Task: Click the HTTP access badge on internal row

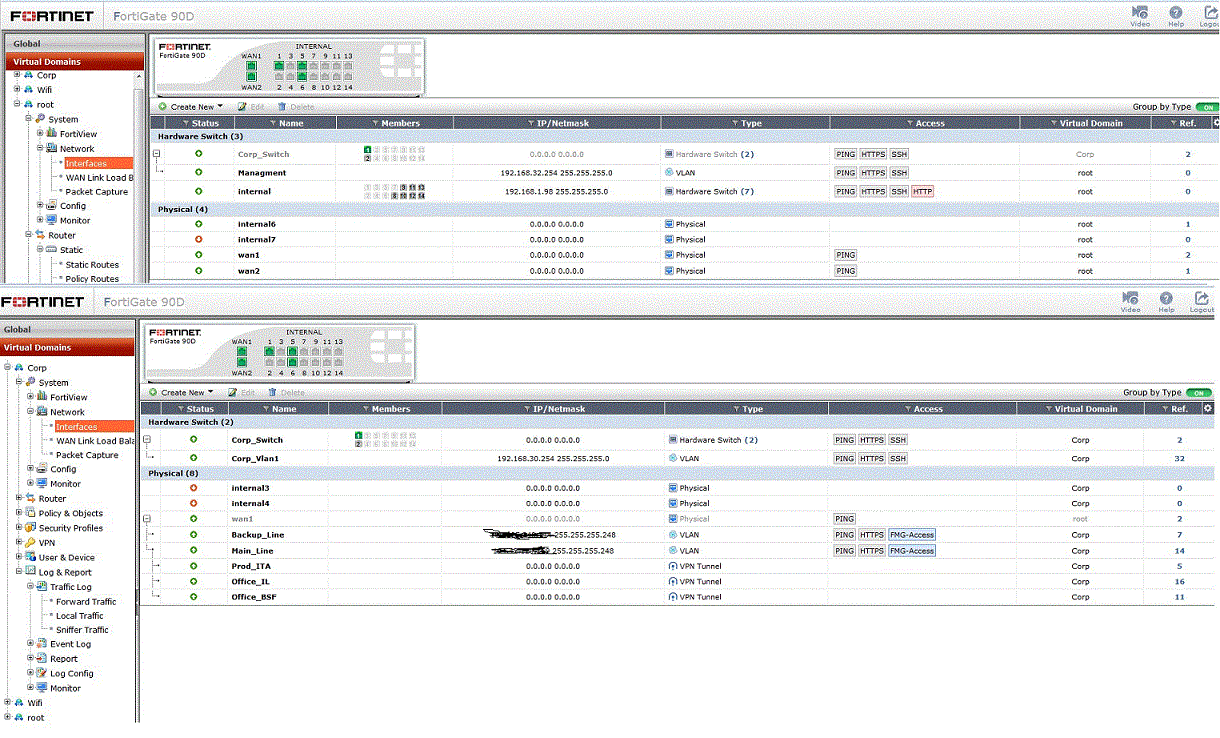Action: pos(922,191)
